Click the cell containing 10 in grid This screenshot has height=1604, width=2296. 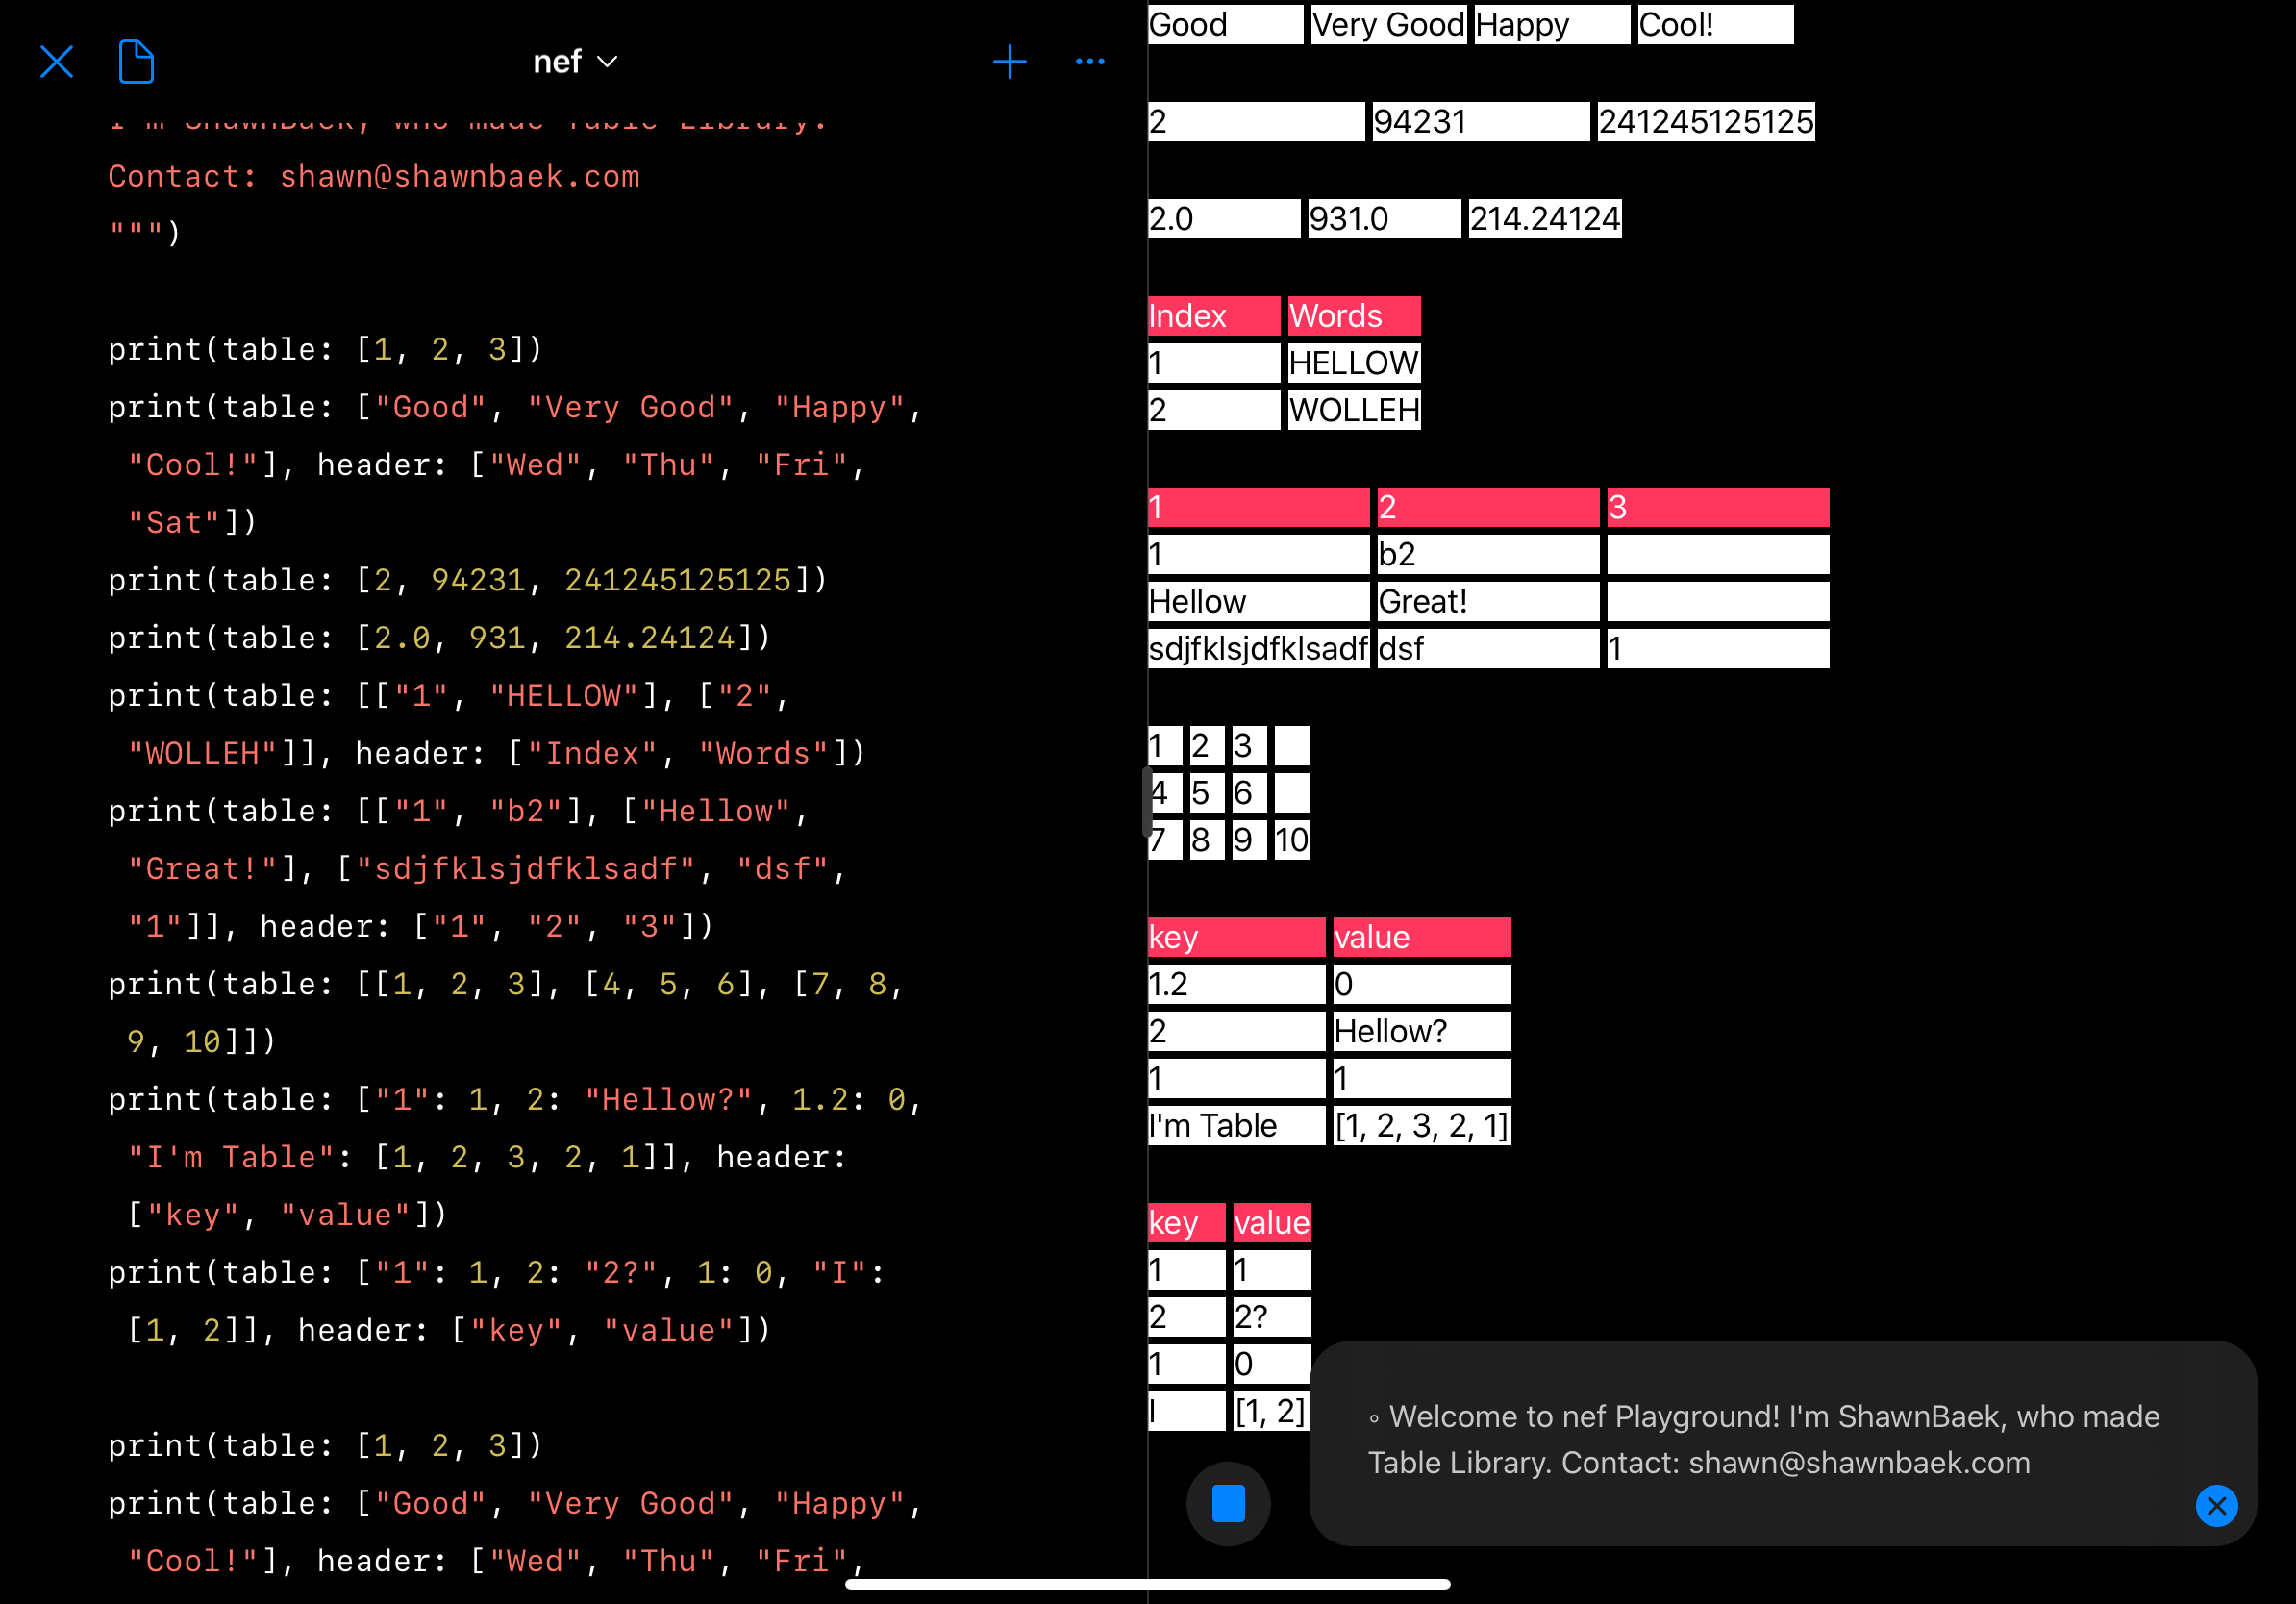coord(1291,840)
